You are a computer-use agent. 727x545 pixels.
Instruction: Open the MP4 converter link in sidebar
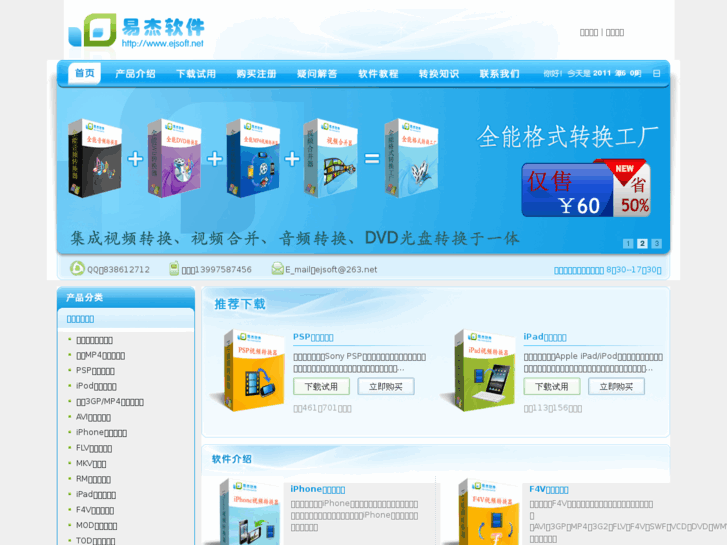click(101, 356)
